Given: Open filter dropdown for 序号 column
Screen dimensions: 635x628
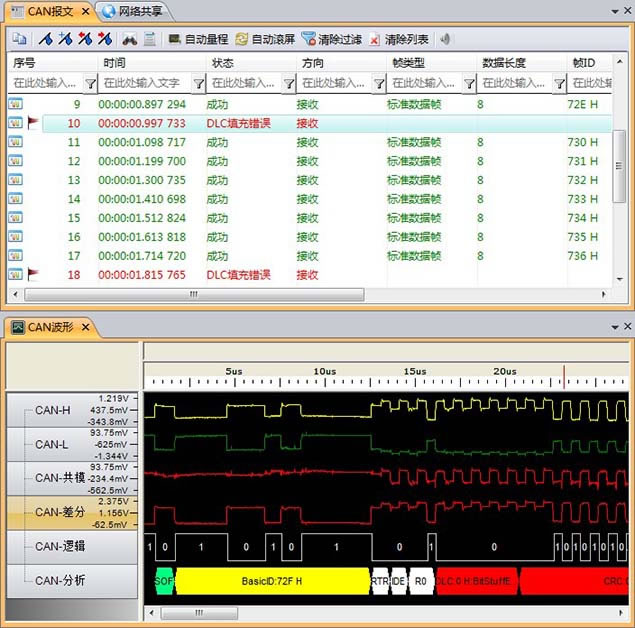Looking at the screenshot, I should 90,84.
